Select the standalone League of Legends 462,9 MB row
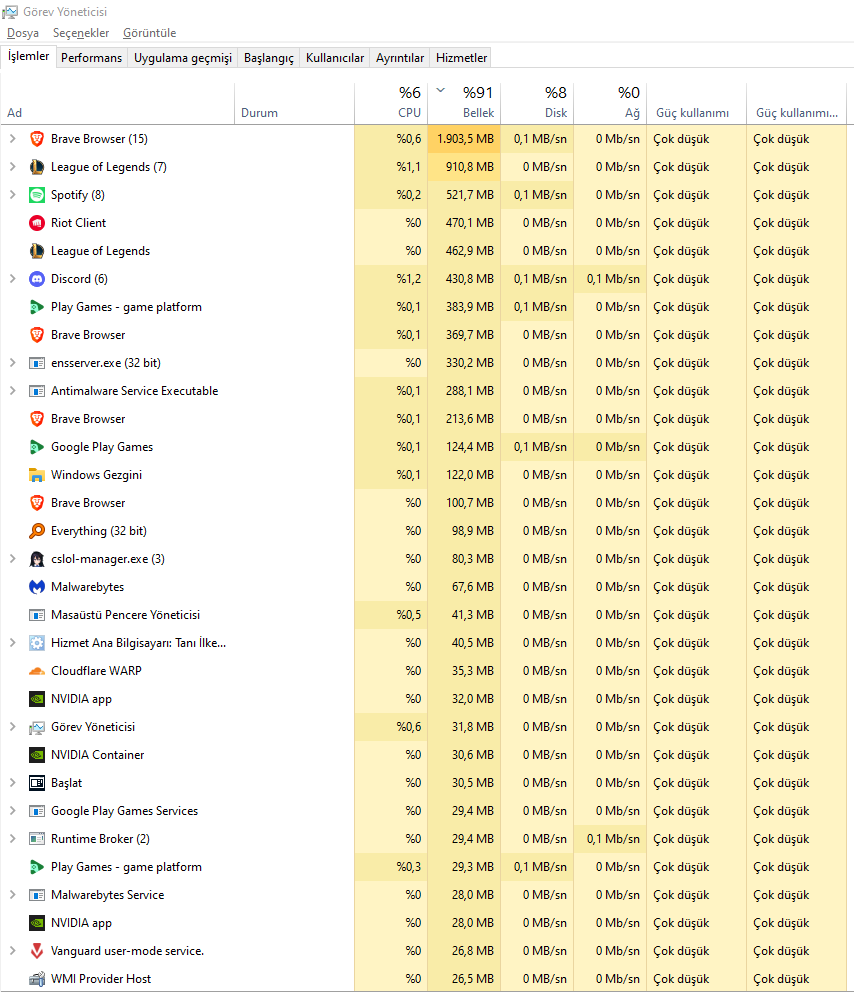The image size is (854, 996). pyautogui.click(x=423, y=251)
